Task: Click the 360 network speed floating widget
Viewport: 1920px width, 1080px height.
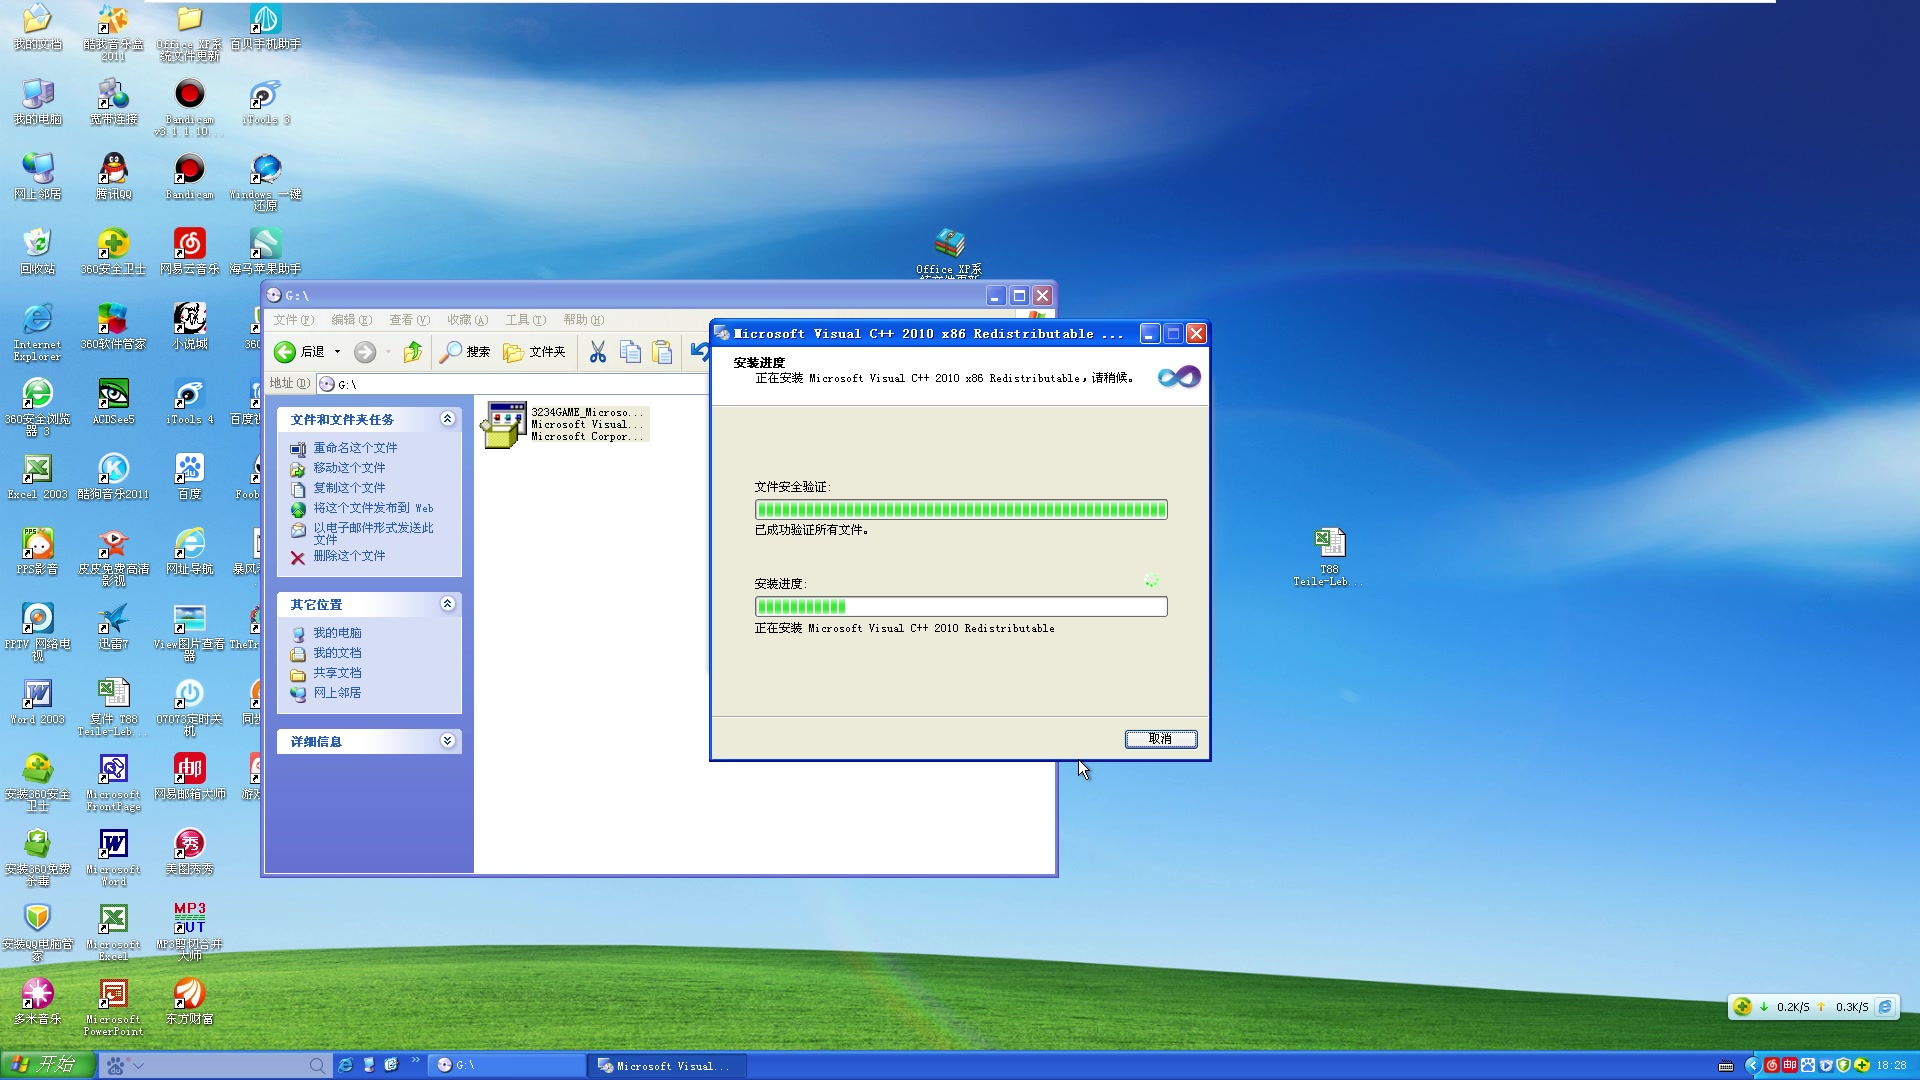Action: pyautogui.click(x=1813, y=1007)
